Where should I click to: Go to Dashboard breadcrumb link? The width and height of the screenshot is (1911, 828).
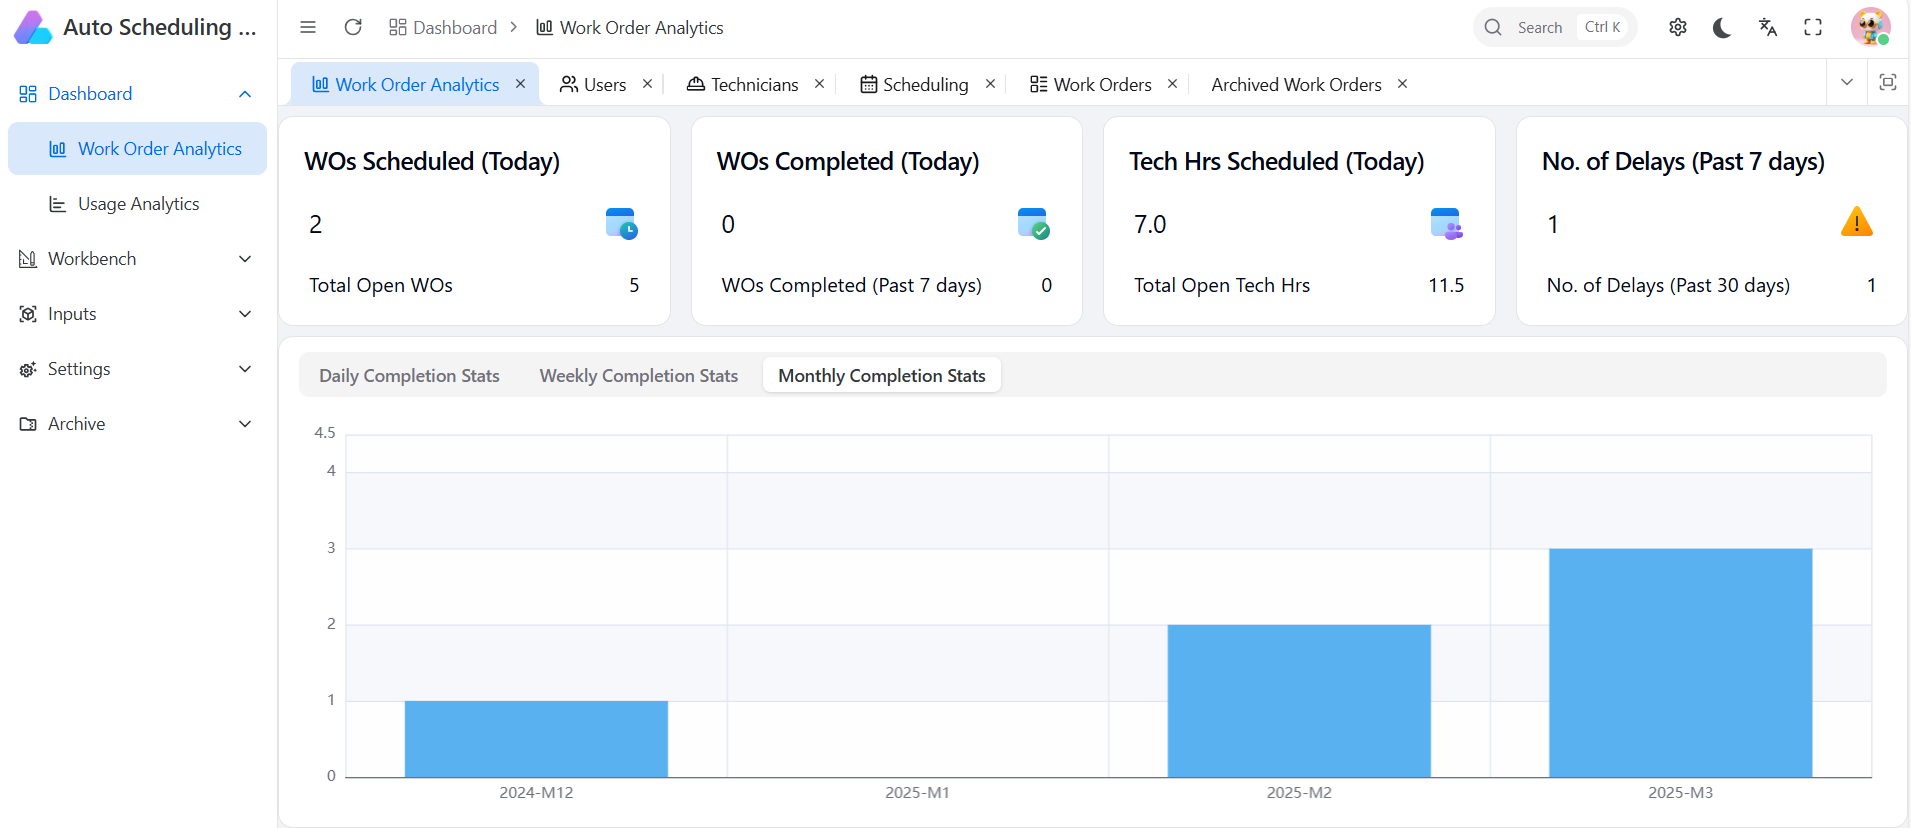[x=443, y=27]
